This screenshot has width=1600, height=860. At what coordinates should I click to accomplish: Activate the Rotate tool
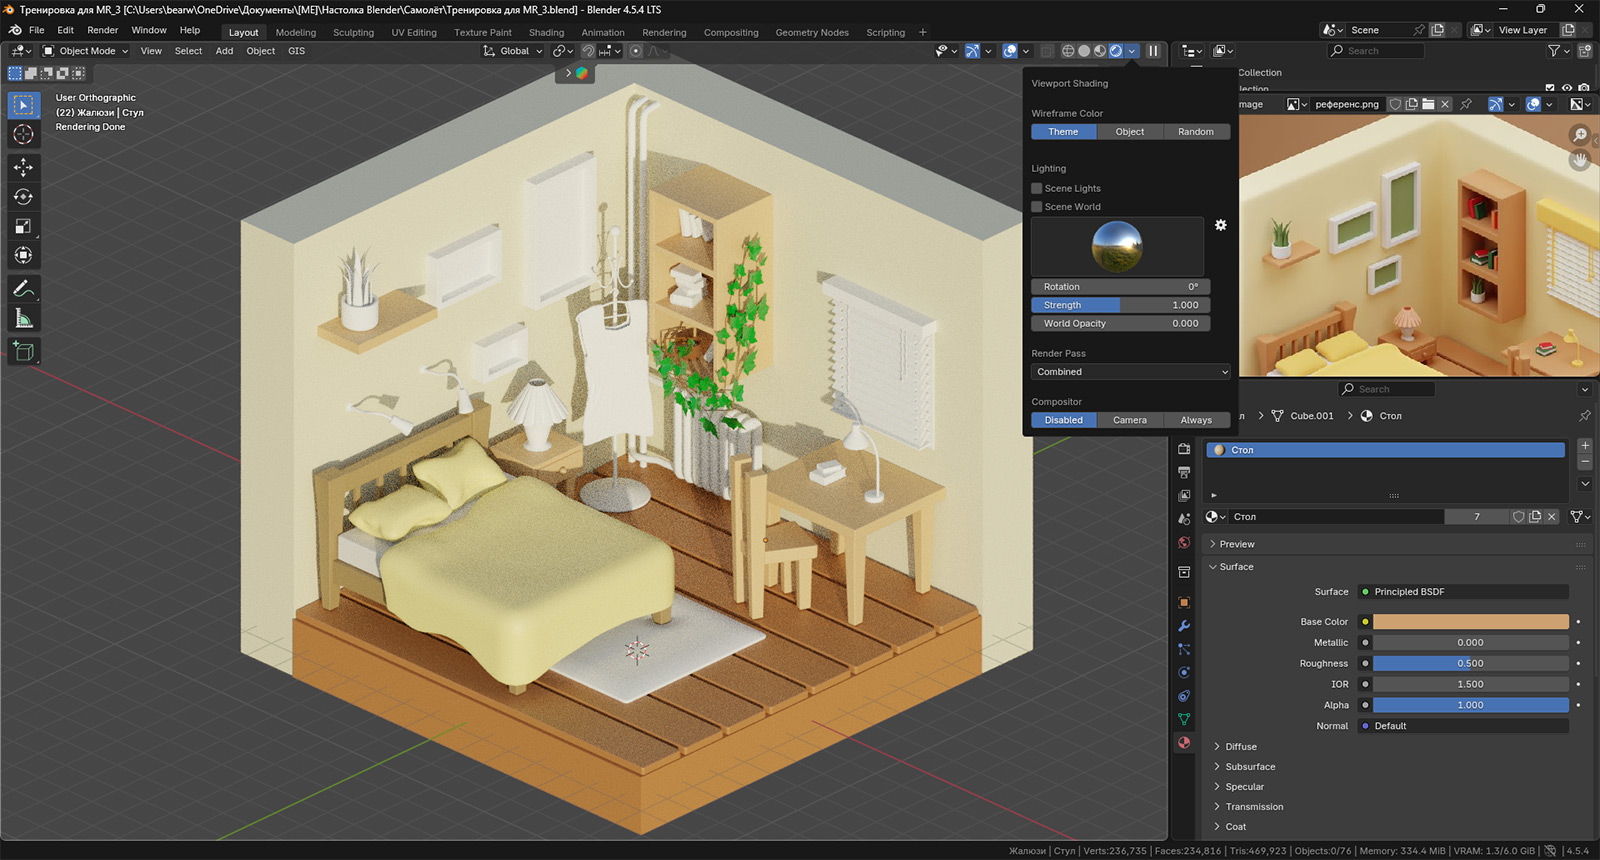(23, 197)
